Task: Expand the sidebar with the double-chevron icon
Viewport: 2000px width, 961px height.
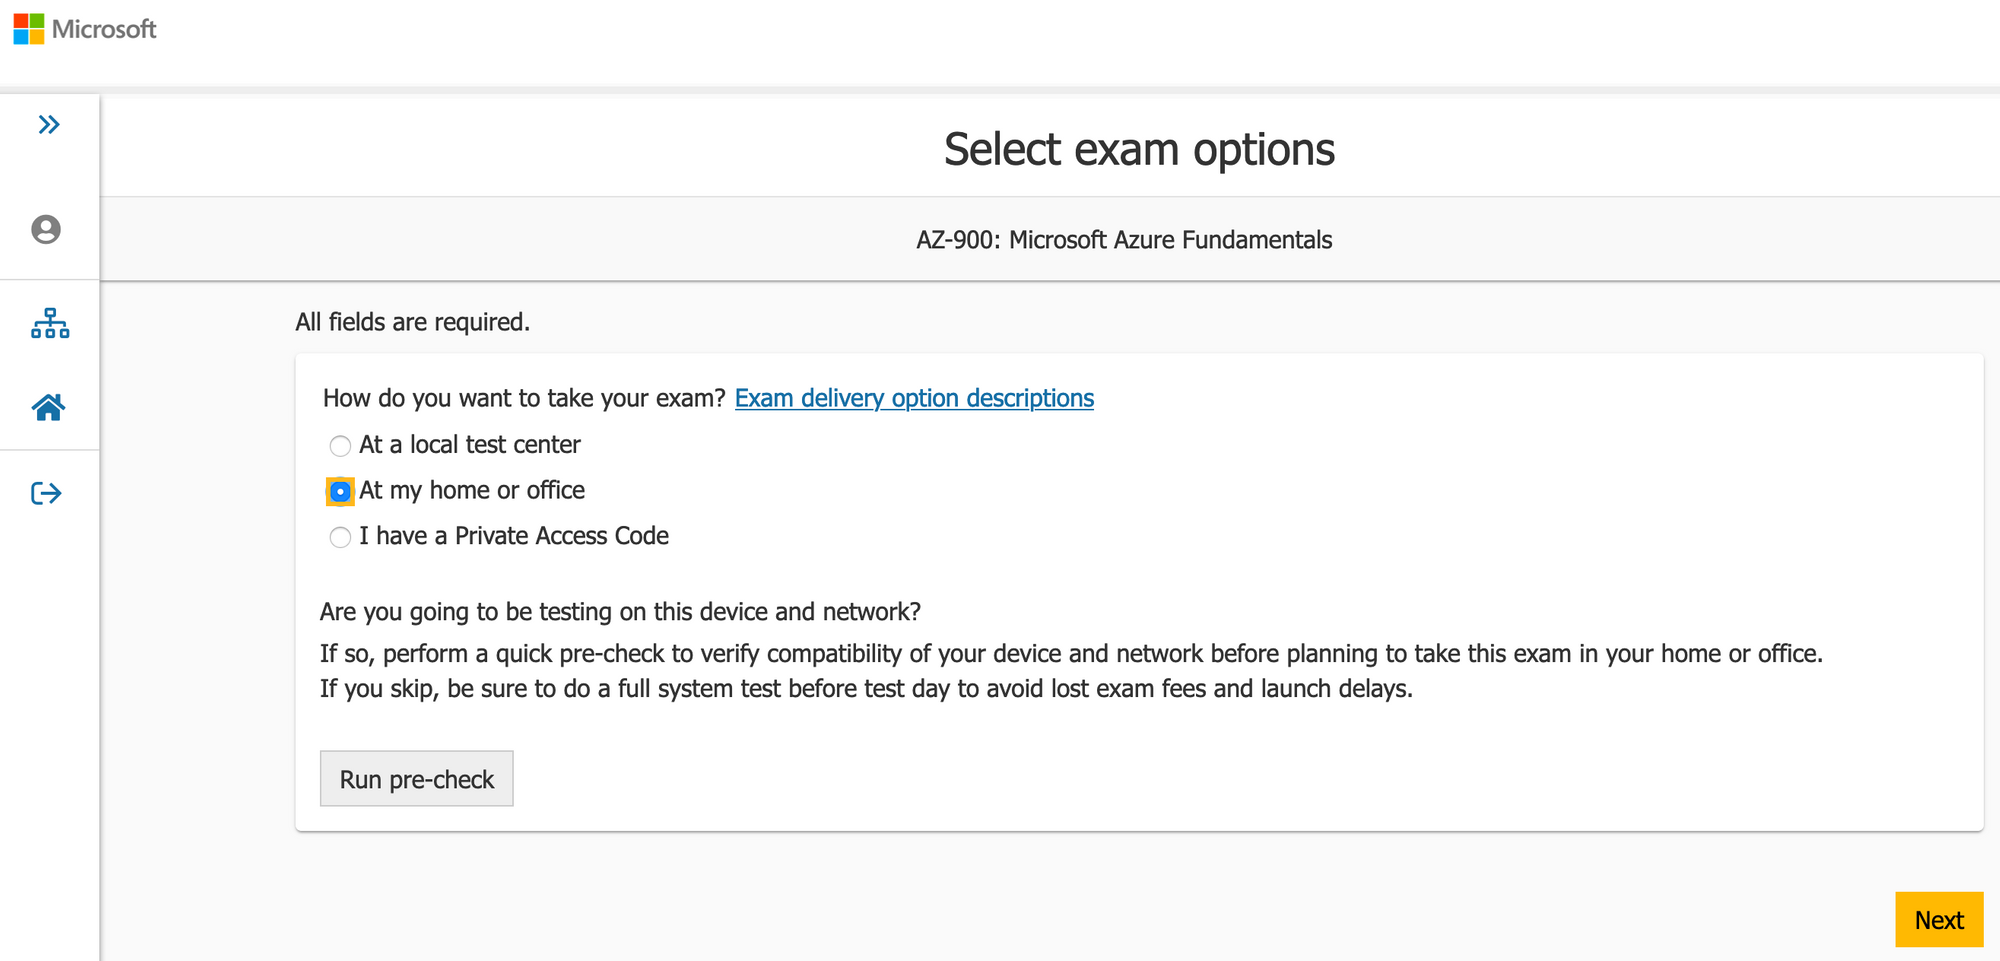Action: pyautogui.click(x=49, y=125)
